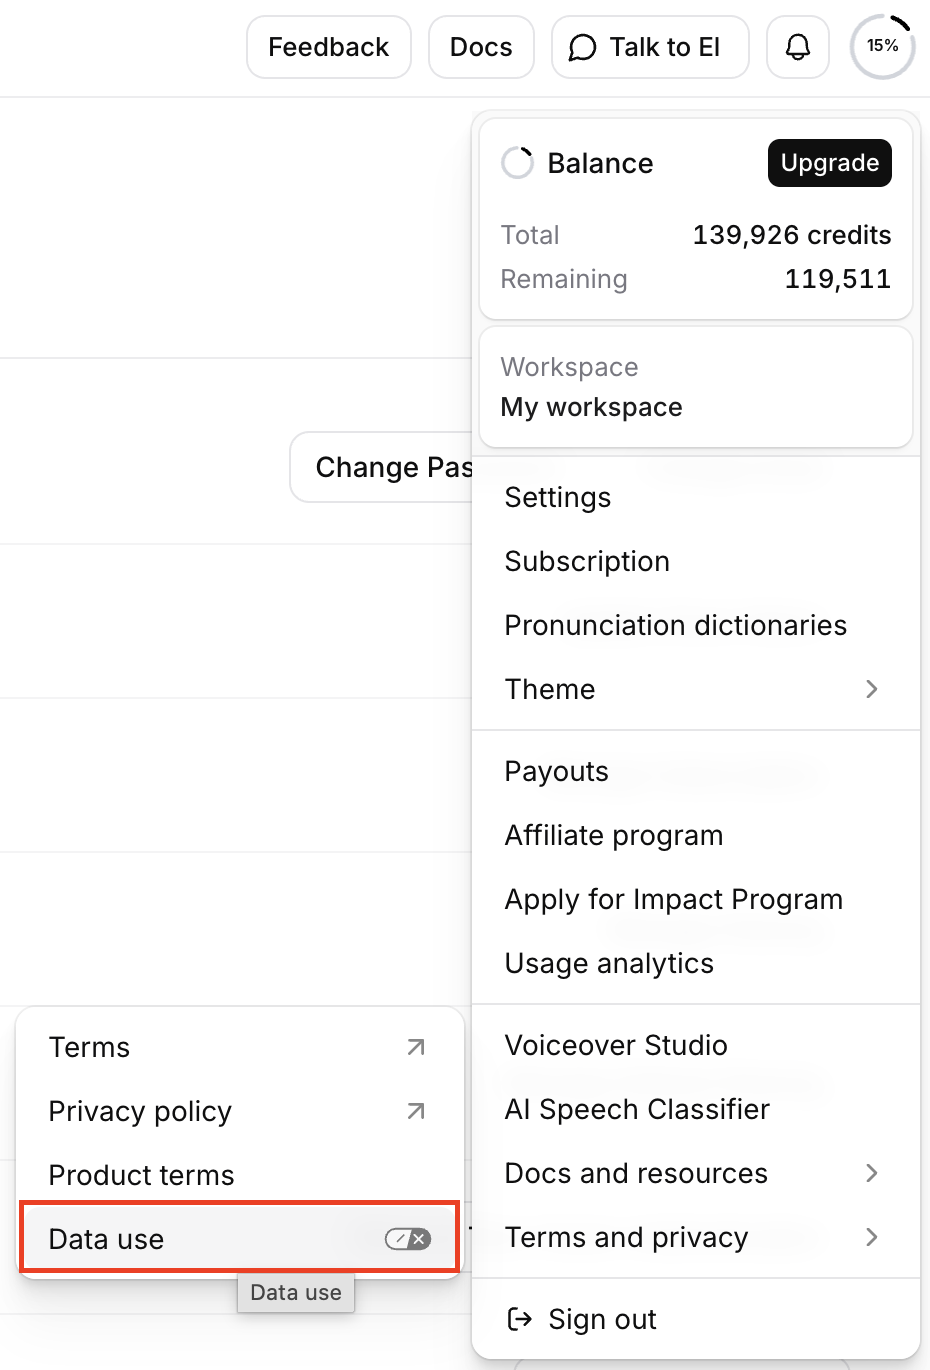Toggle the Data use switch

pyautogui.click(x=408, y=1239)
